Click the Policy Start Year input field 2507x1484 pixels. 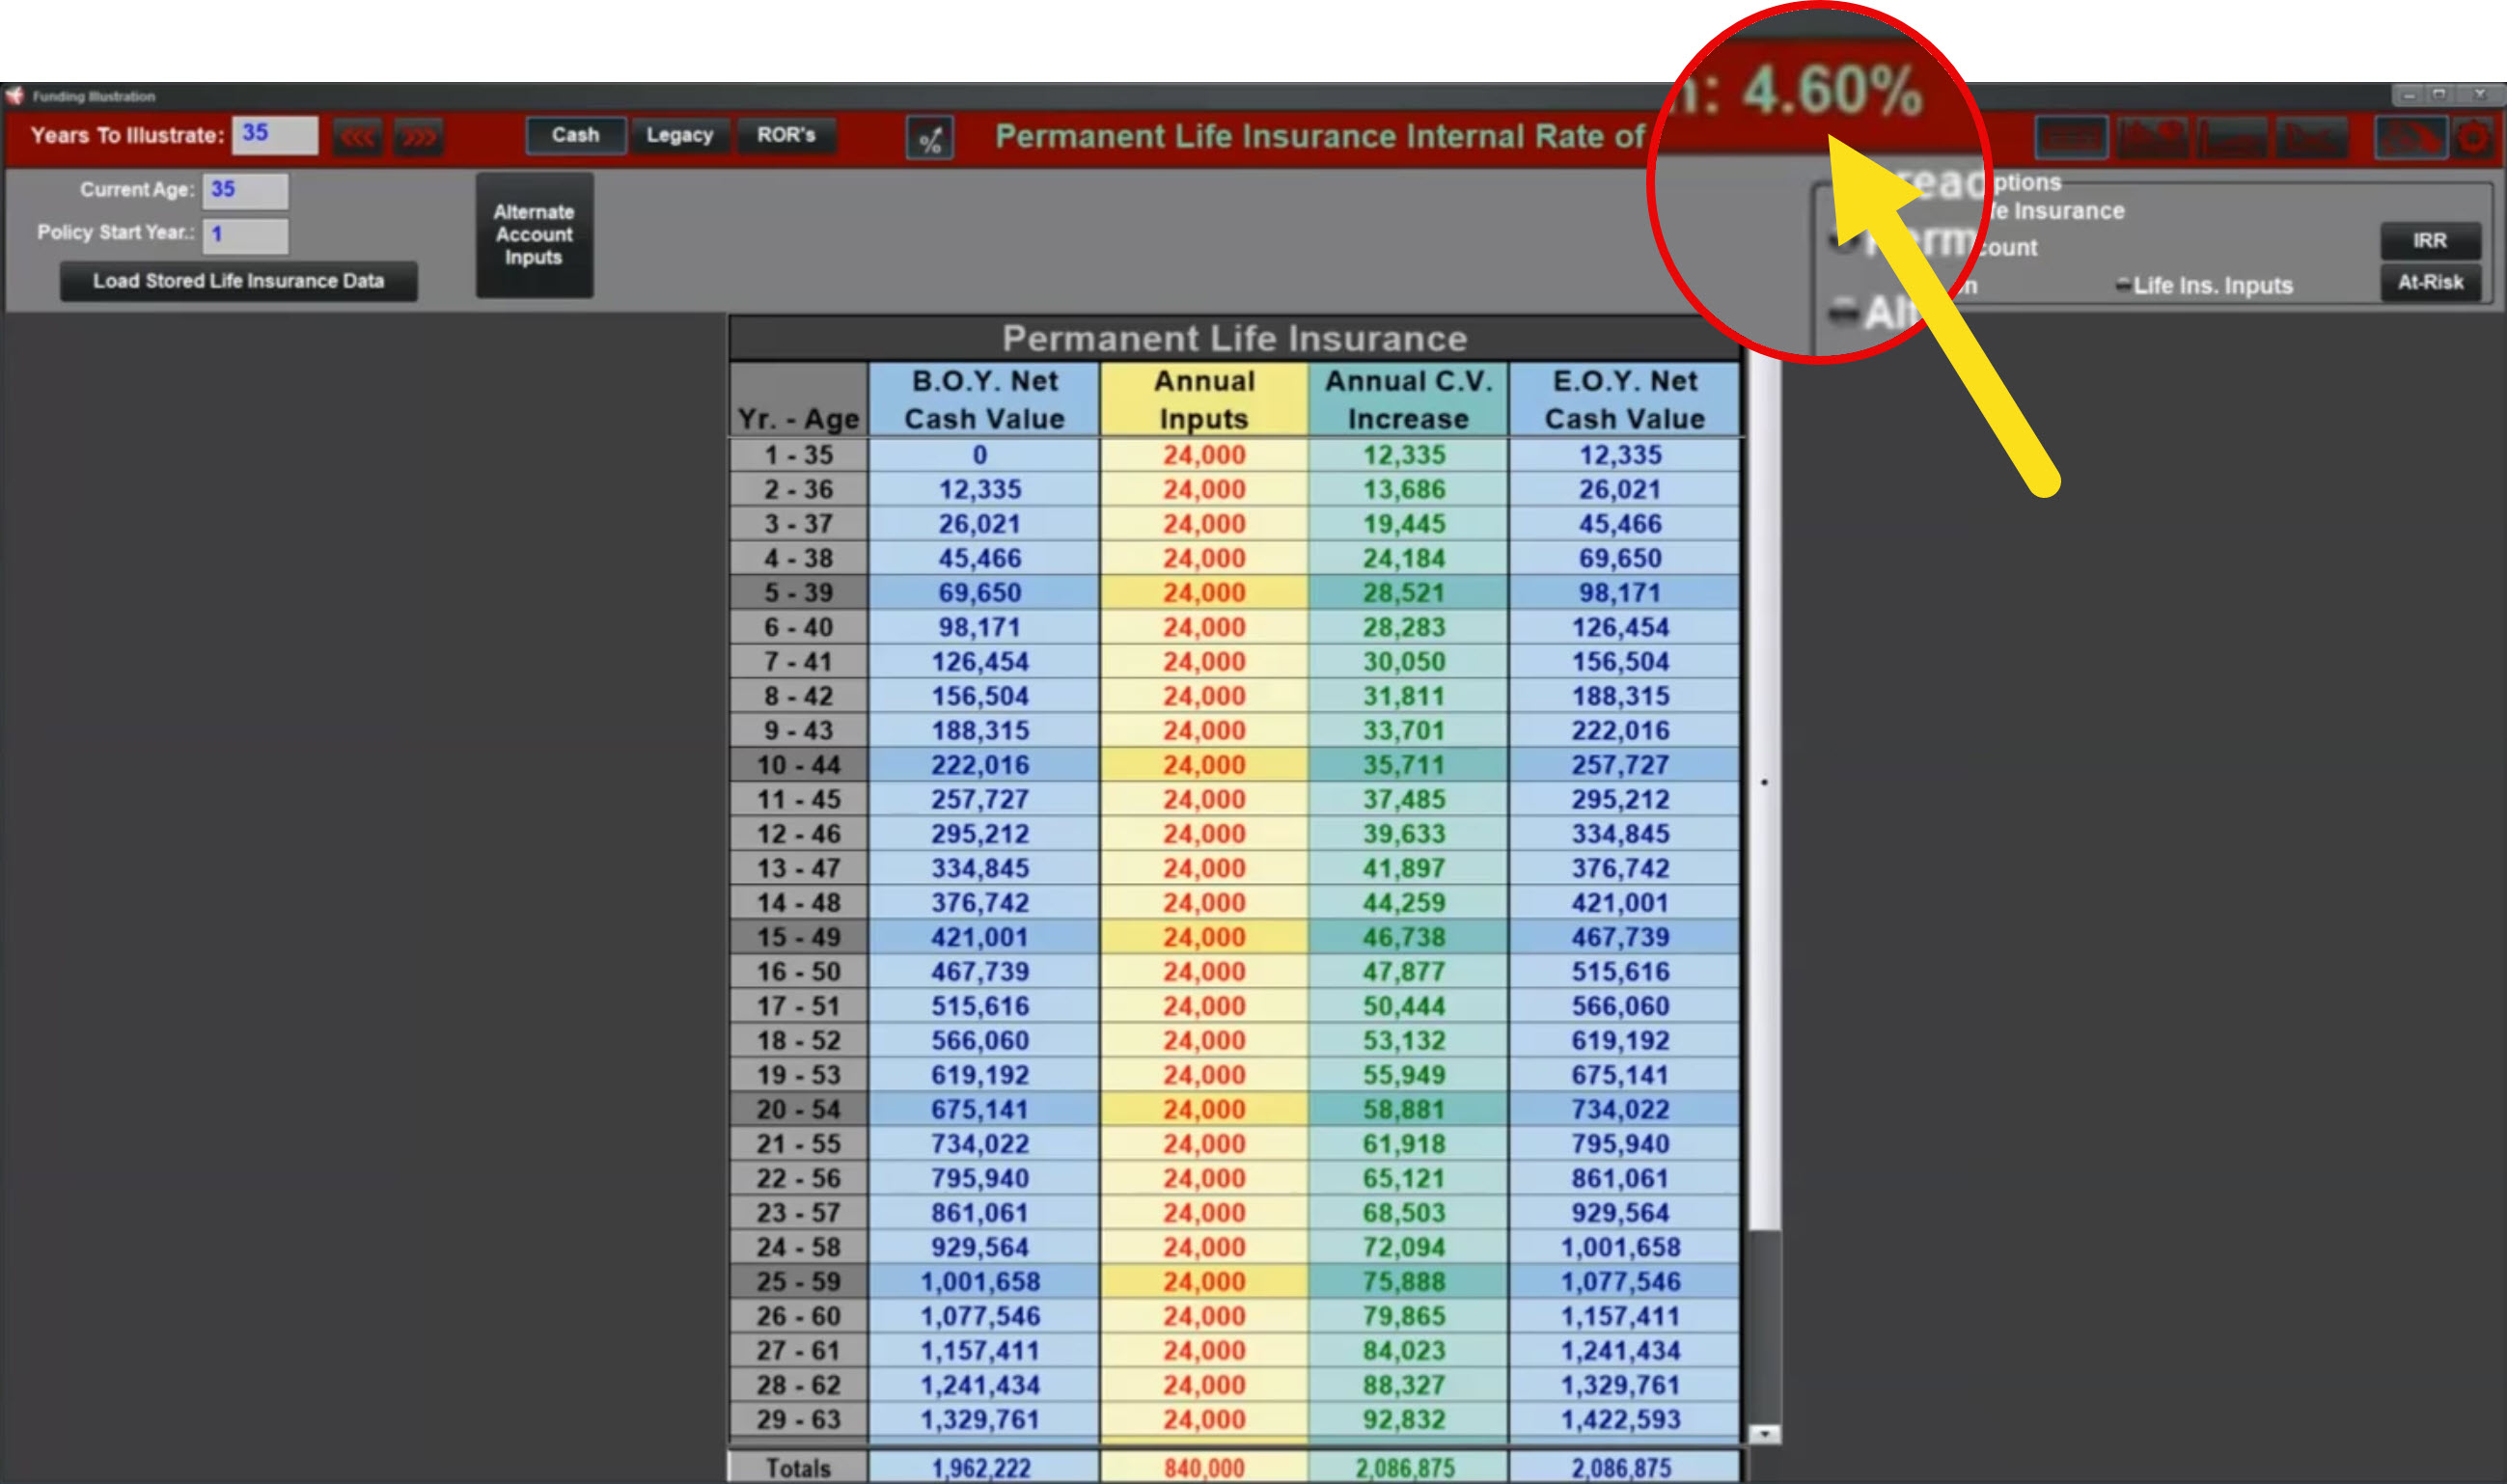pos(246,235)
